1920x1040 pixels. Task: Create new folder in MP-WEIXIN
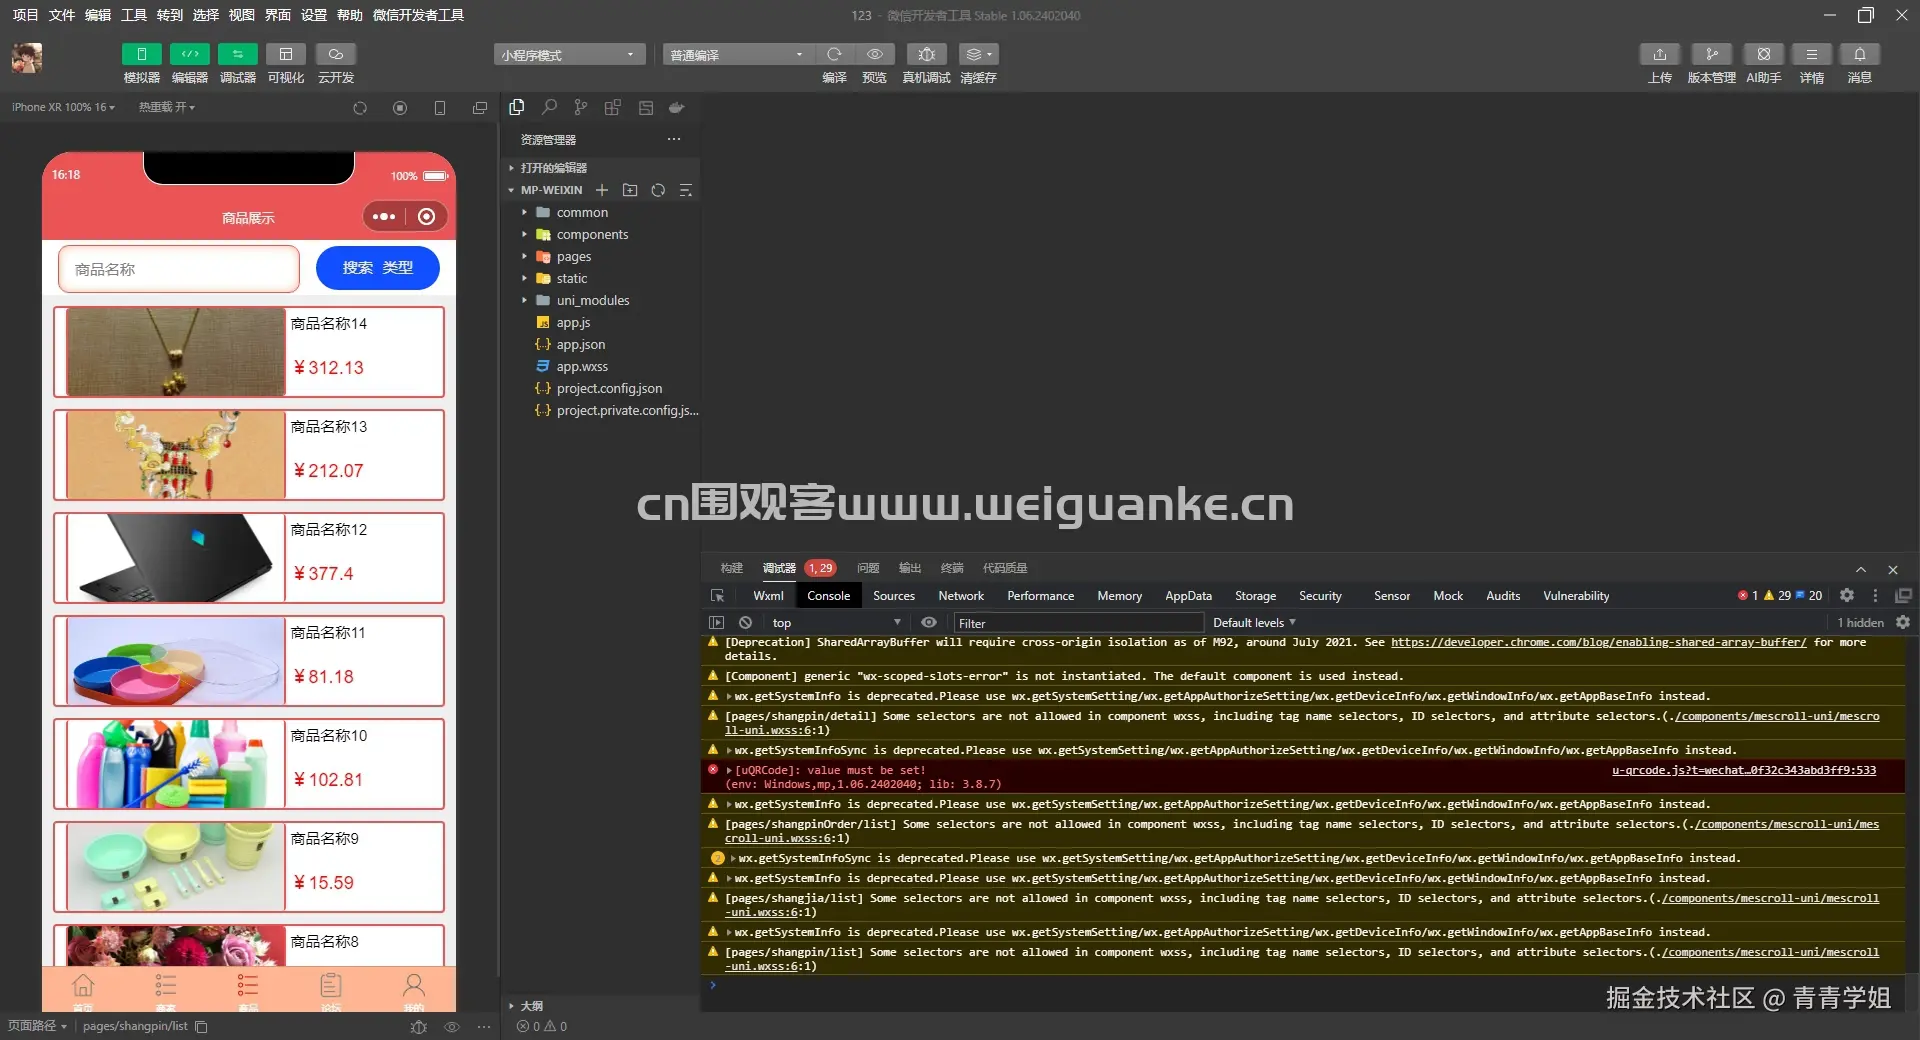[x=630, y=190]
